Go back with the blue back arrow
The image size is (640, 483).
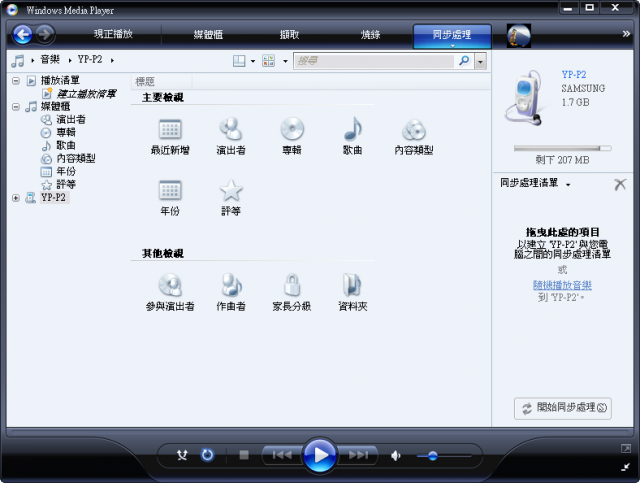(22, 35)
